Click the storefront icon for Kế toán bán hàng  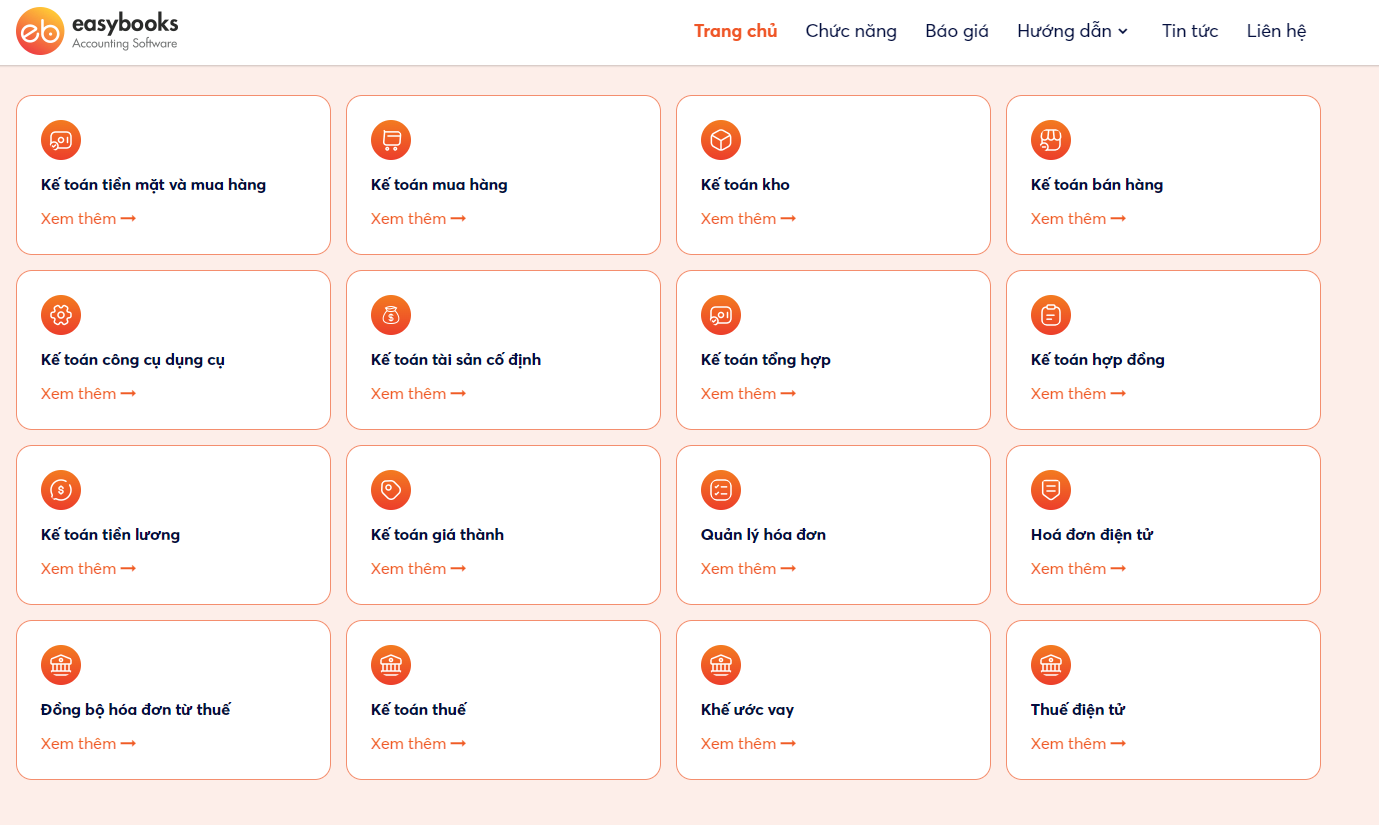click(x=1051, y=141)
